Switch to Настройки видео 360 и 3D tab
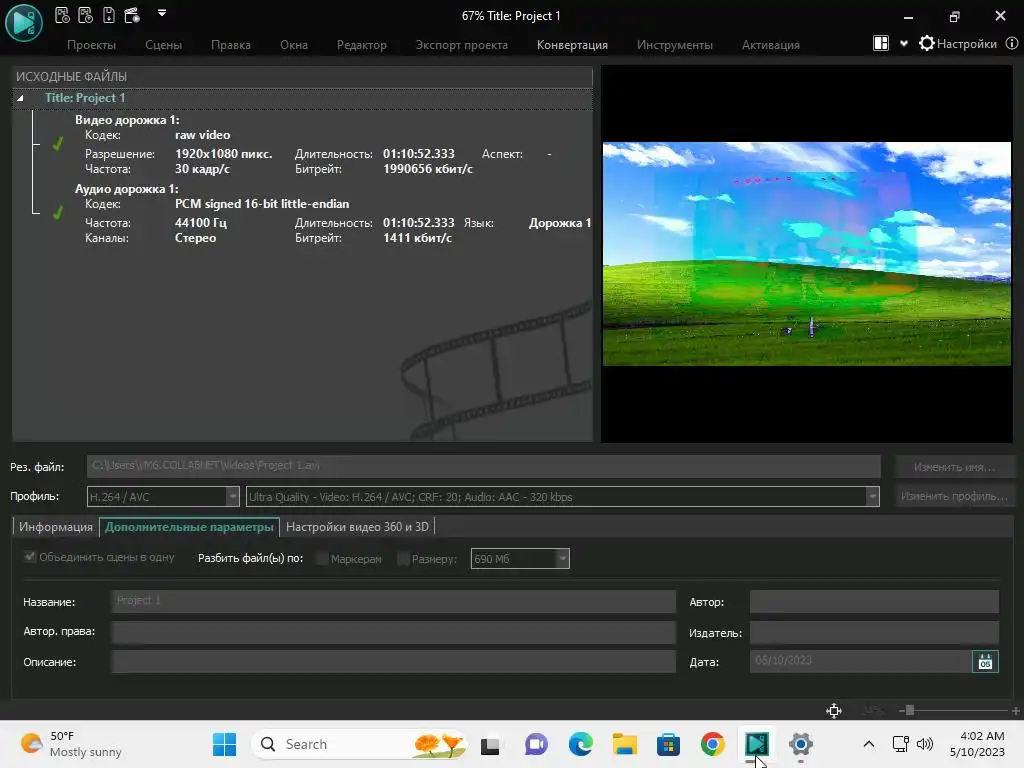Screen dimensions: 1024x768 [357, 527]
